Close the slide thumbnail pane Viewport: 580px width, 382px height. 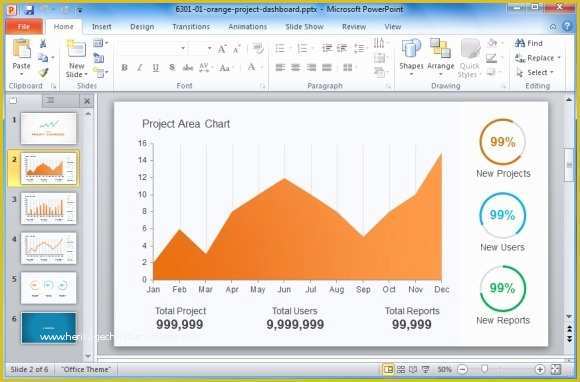pyautogui.click(x=87, y=101)
